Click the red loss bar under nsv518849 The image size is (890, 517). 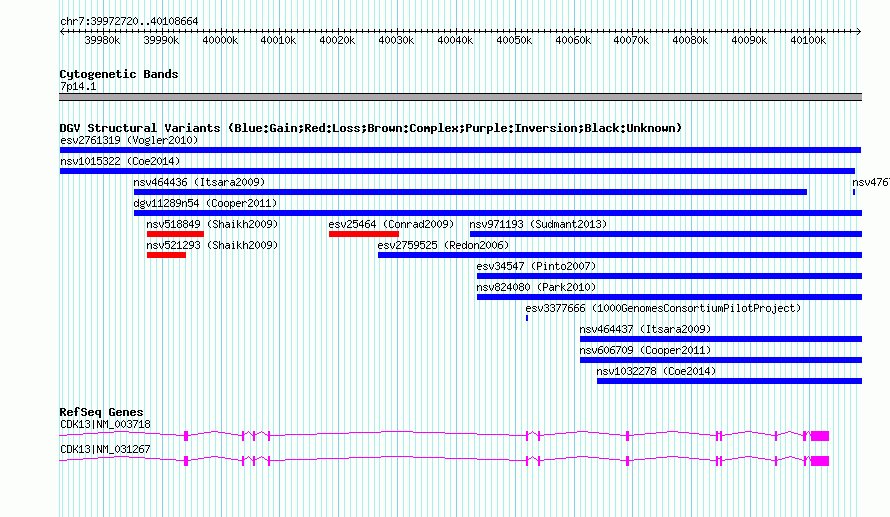point(175,234)
